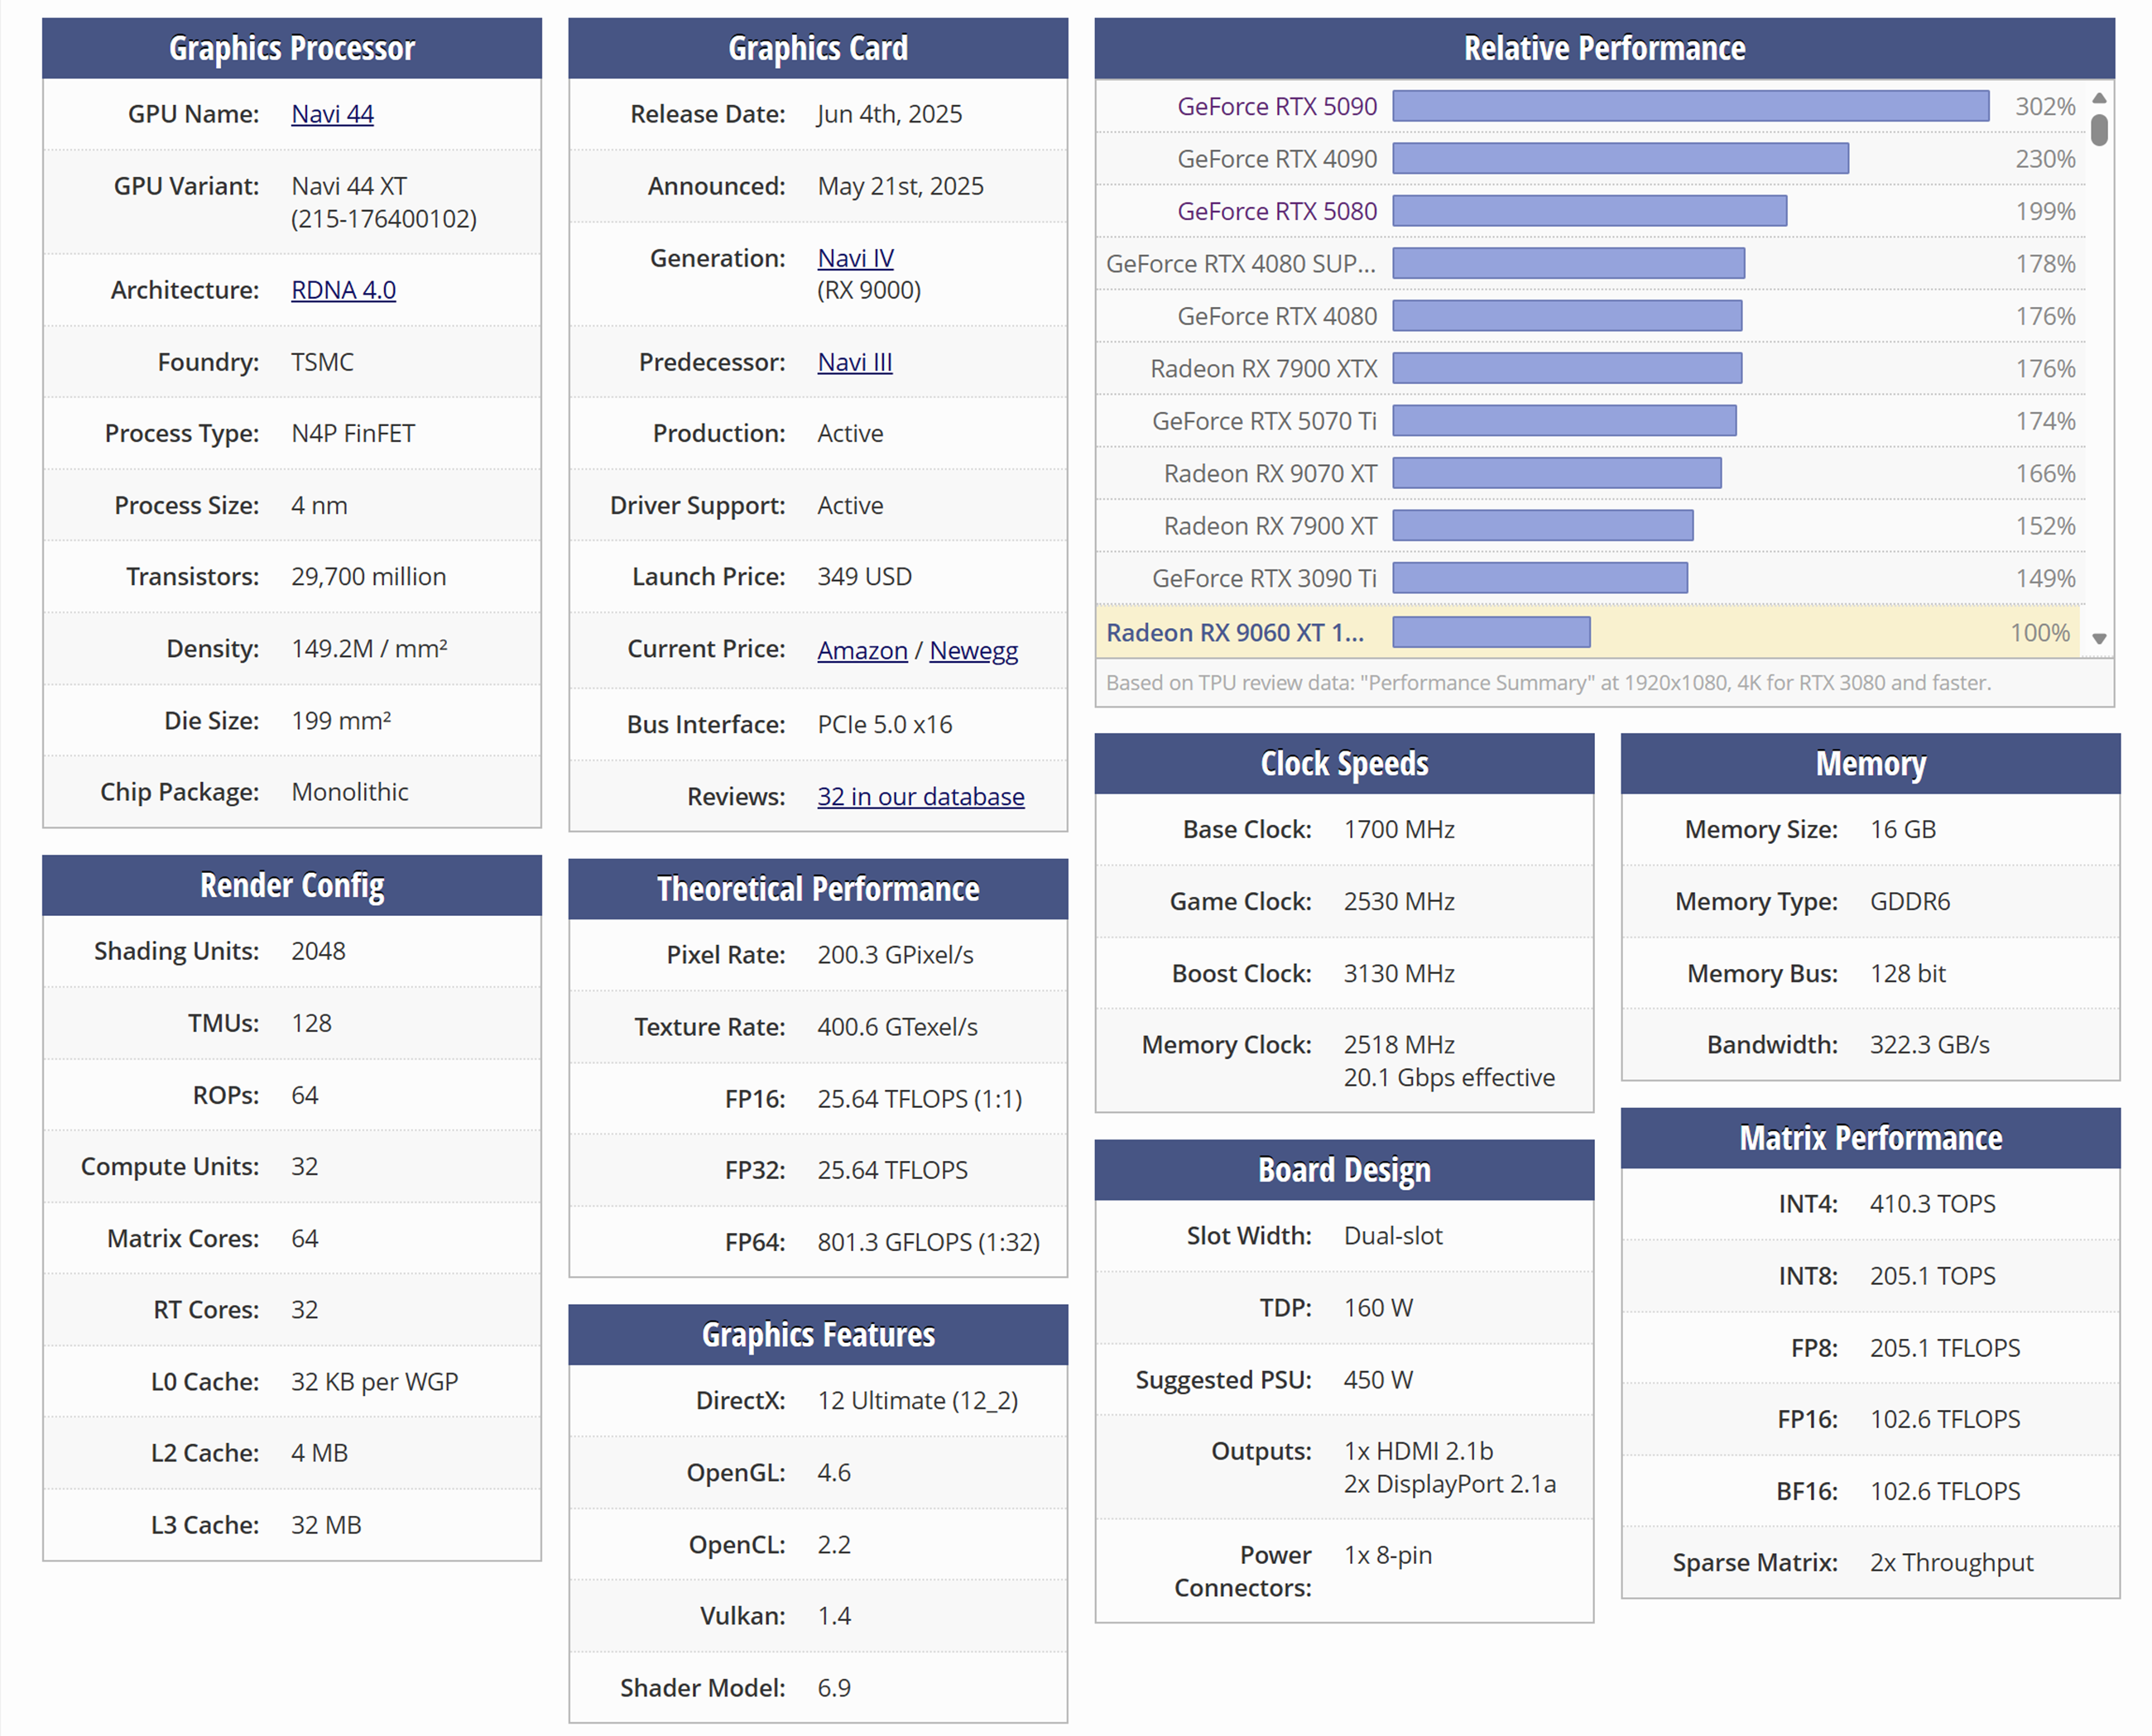Click the Die Size value 199 mm²
The width and height of the screenshot is (2152, 1736).
tap(341, 721)
